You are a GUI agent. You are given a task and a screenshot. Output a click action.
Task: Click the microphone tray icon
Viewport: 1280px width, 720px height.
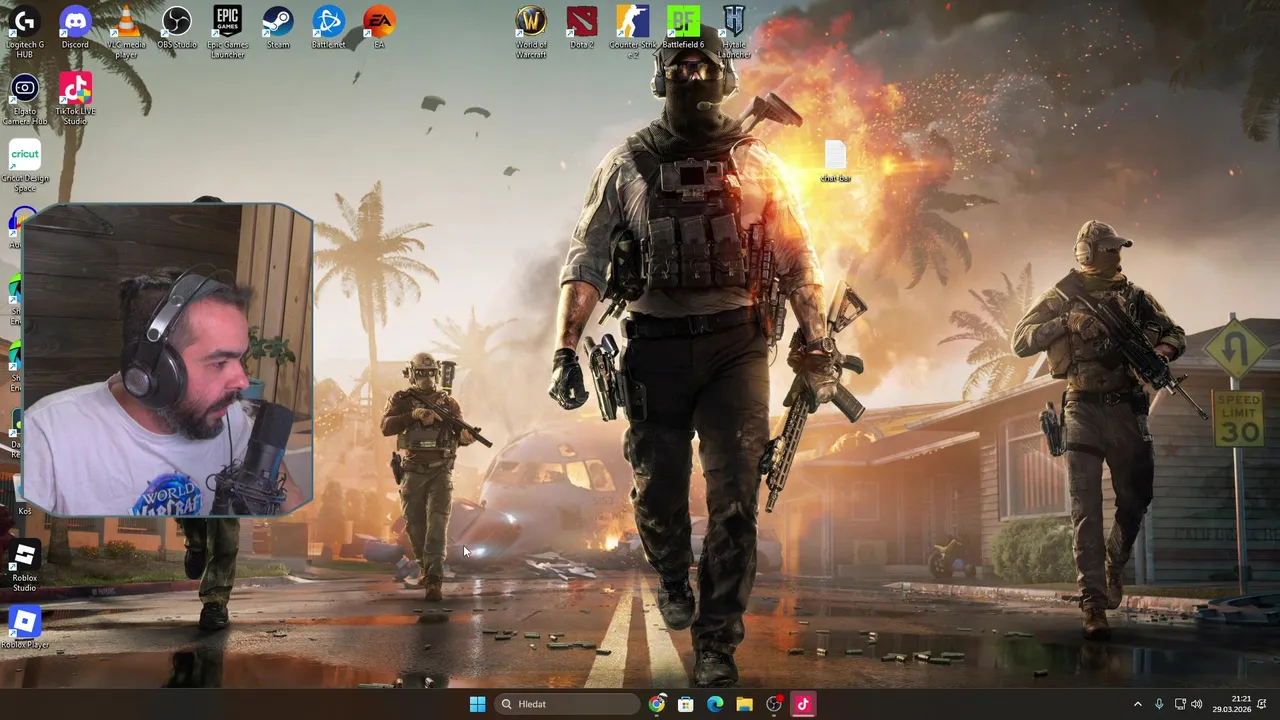(x=1159, y=704)
